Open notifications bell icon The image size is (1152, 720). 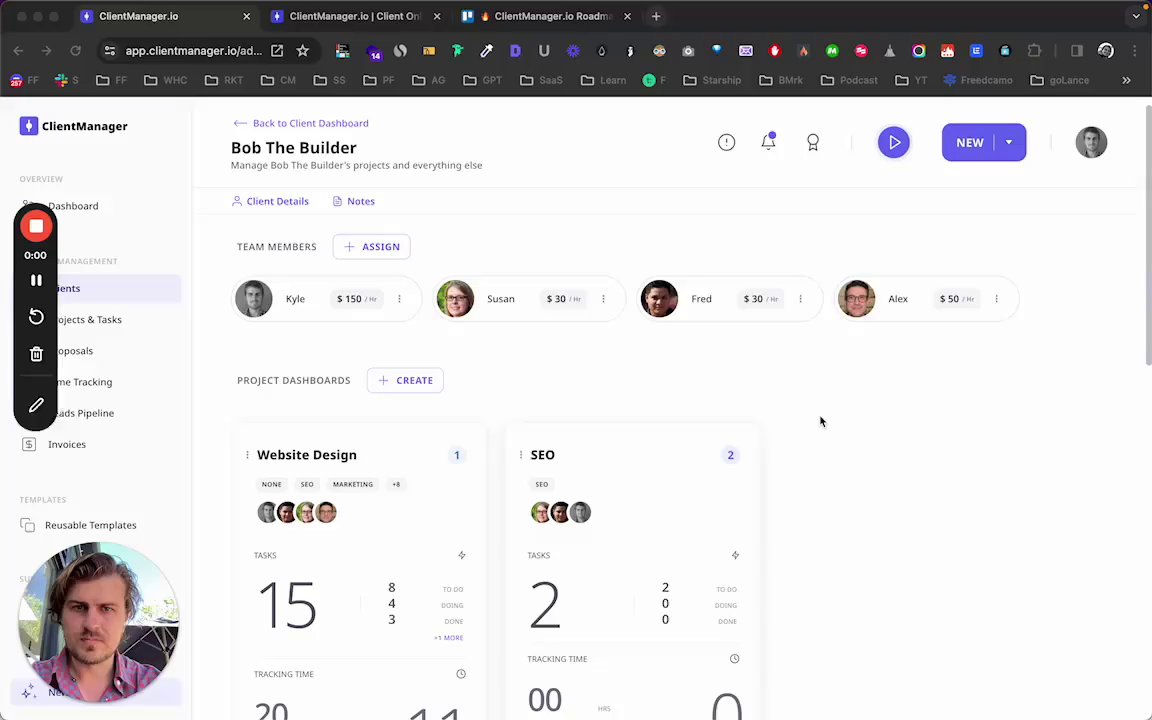pyautogui.click(x=768, y=142)
